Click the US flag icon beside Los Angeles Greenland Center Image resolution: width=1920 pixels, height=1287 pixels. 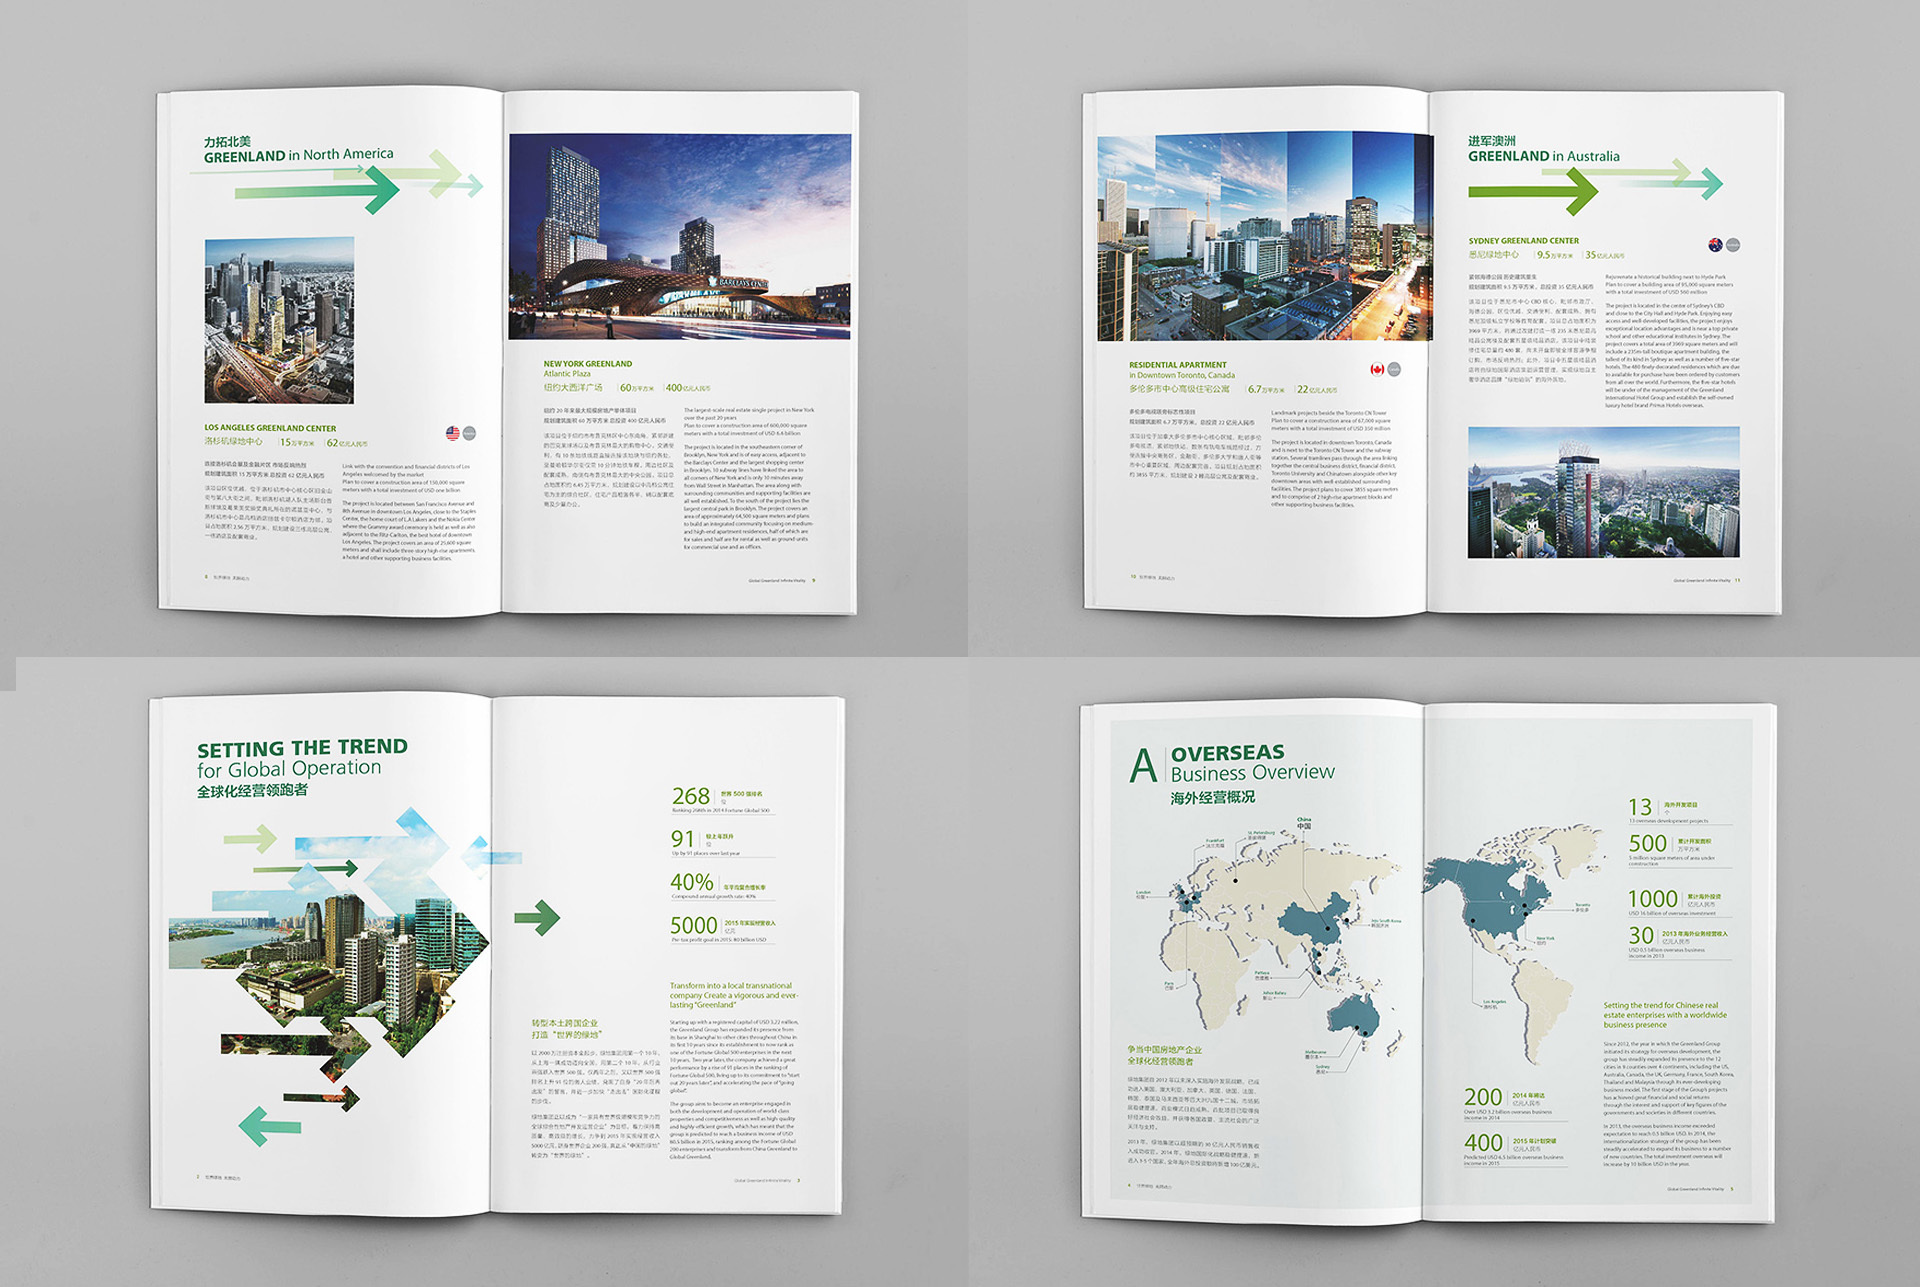(452, 433)
